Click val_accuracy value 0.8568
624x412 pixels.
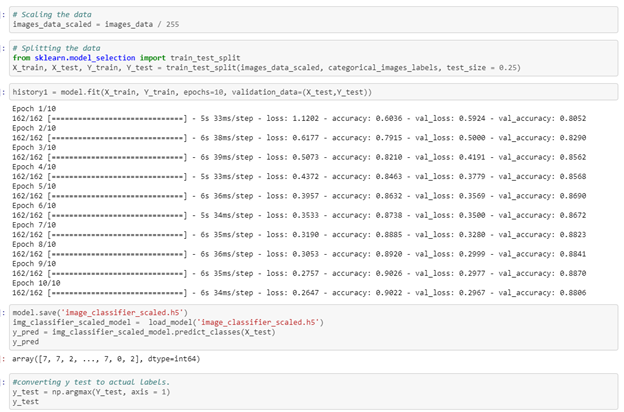(573, 176)
